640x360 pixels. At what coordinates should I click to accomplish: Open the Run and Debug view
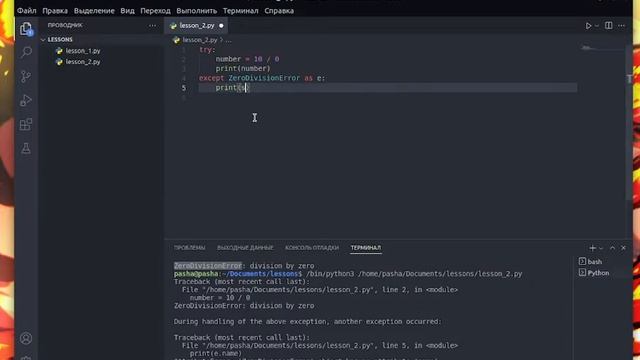[x=26, y=100]
